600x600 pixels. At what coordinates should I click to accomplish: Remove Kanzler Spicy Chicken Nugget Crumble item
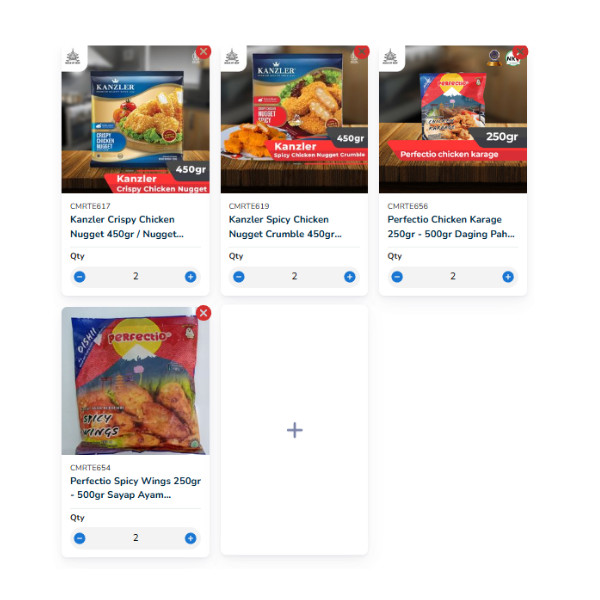pos(362,51)
